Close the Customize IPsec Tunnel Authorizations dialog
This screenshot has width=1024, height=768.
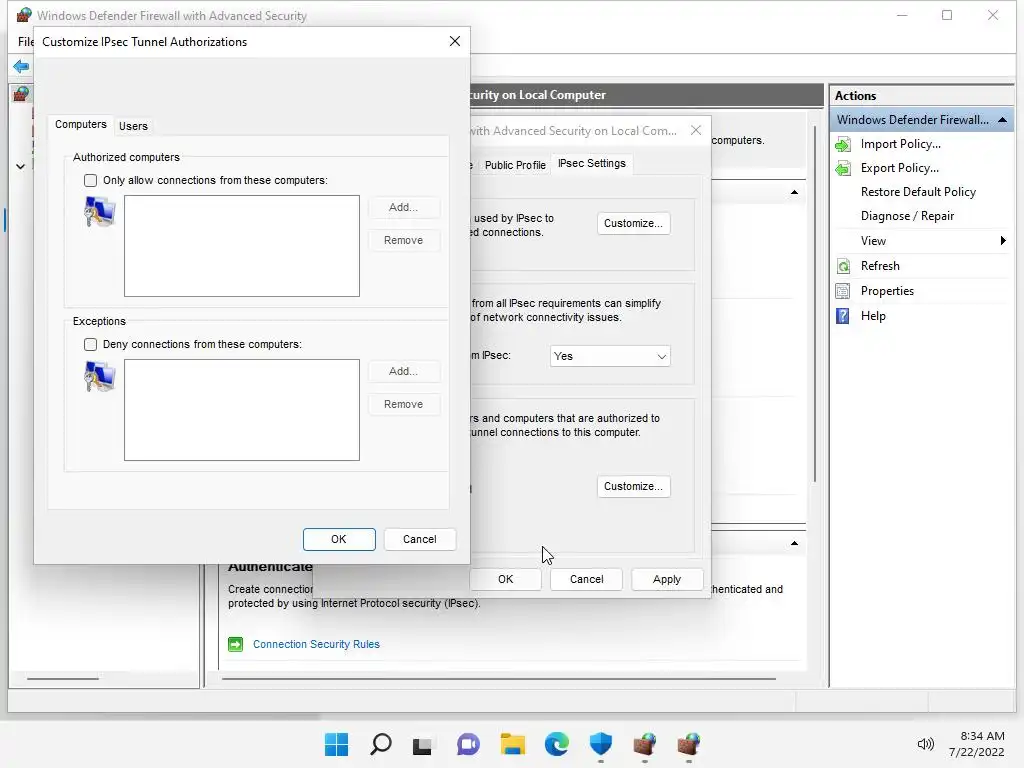coord(455,41)
